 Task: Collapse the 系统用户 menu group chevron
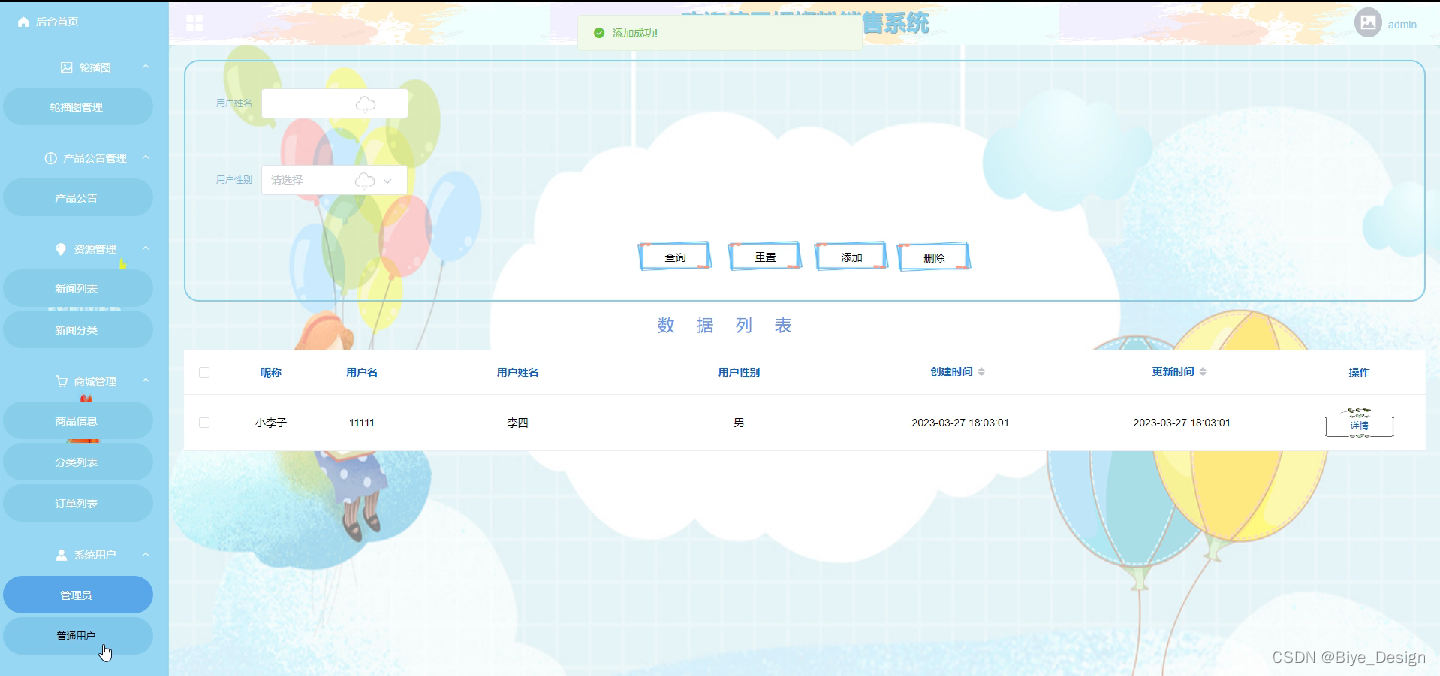pos(146,554)
